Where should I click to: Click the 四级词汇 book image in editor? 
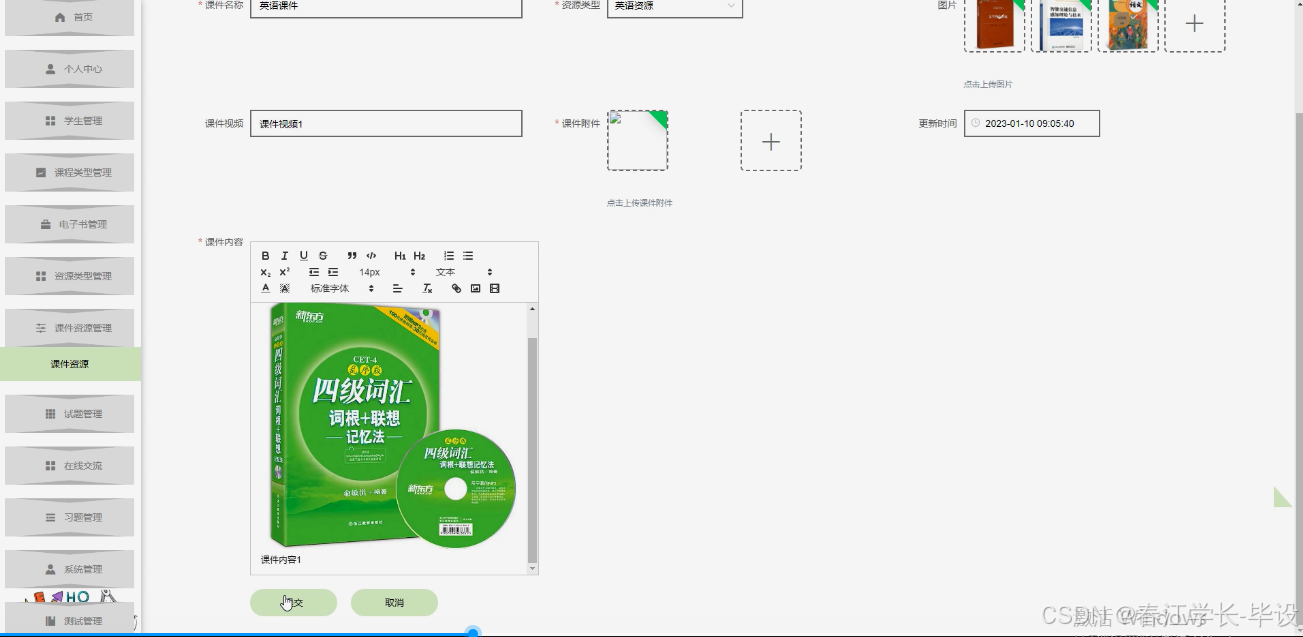pyautogui.click(x=392, y=426)
